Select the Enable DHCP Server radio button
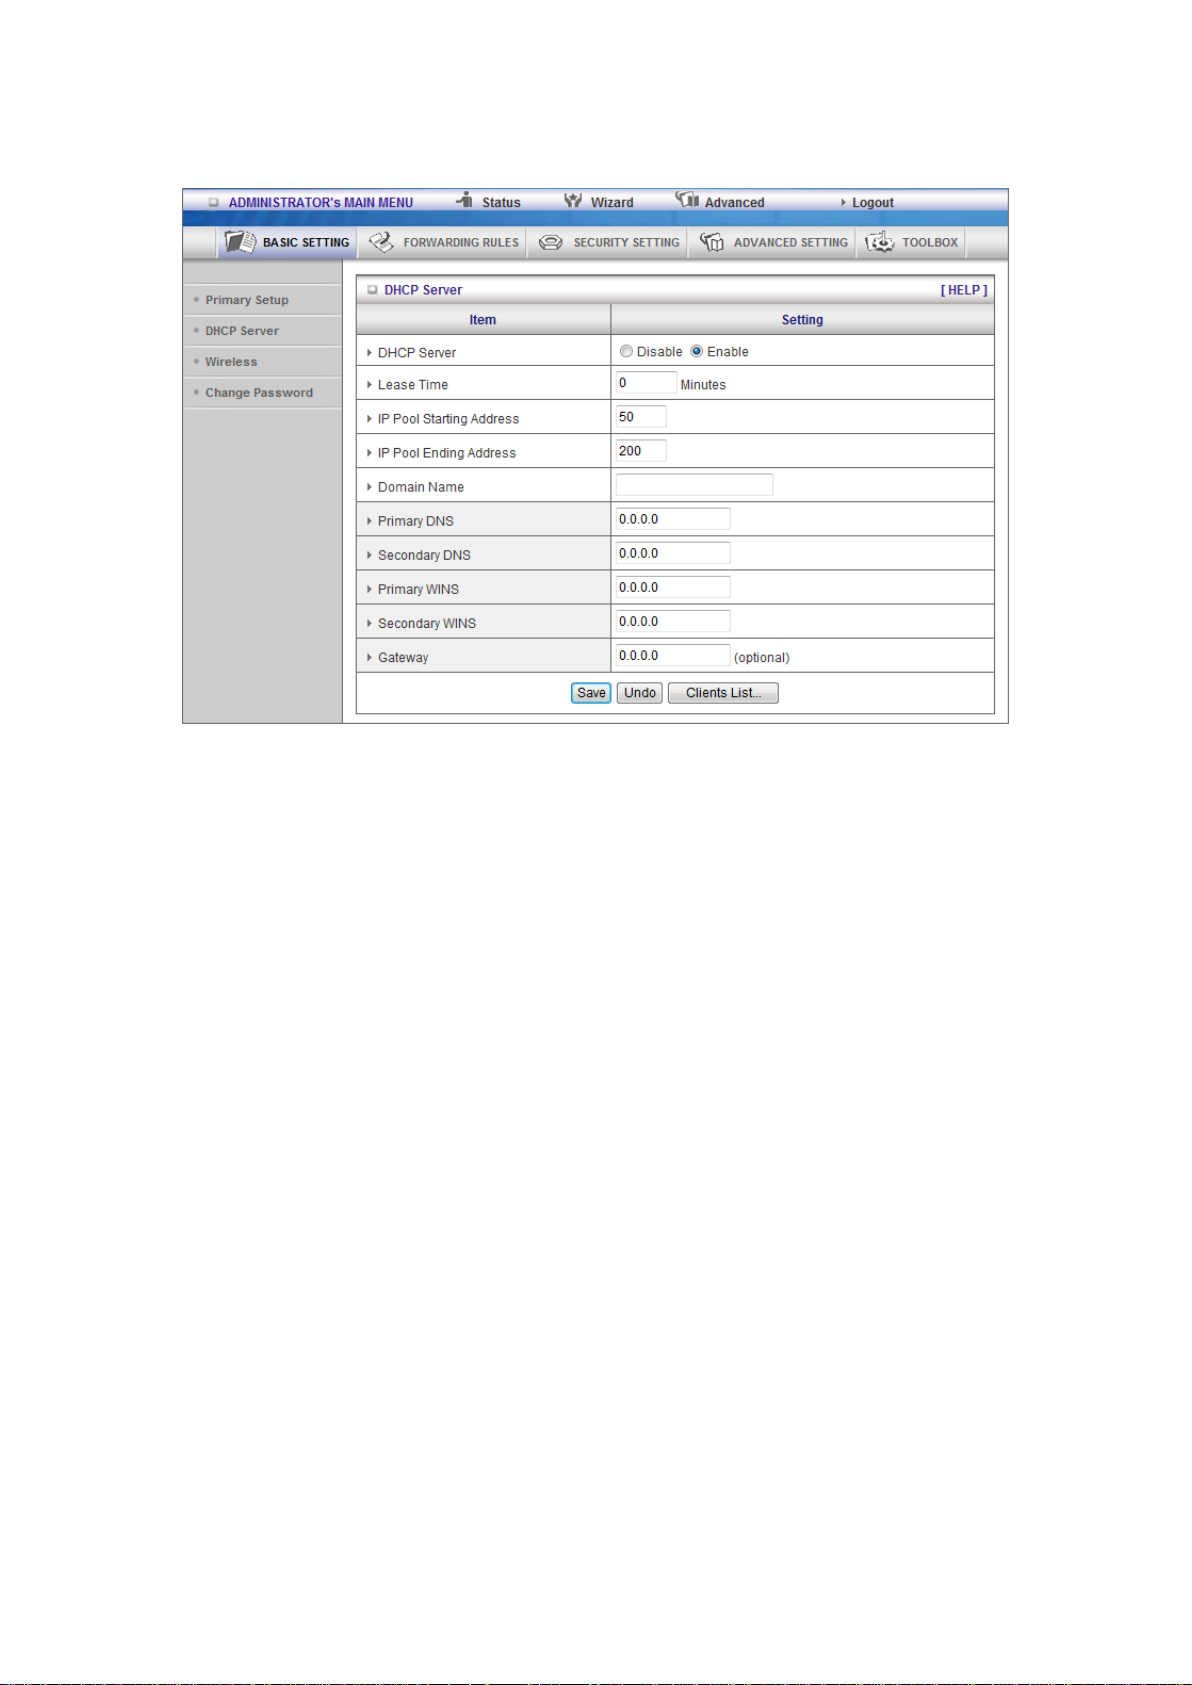This screenshot has width=1192, height=1685. pos(697,352)
